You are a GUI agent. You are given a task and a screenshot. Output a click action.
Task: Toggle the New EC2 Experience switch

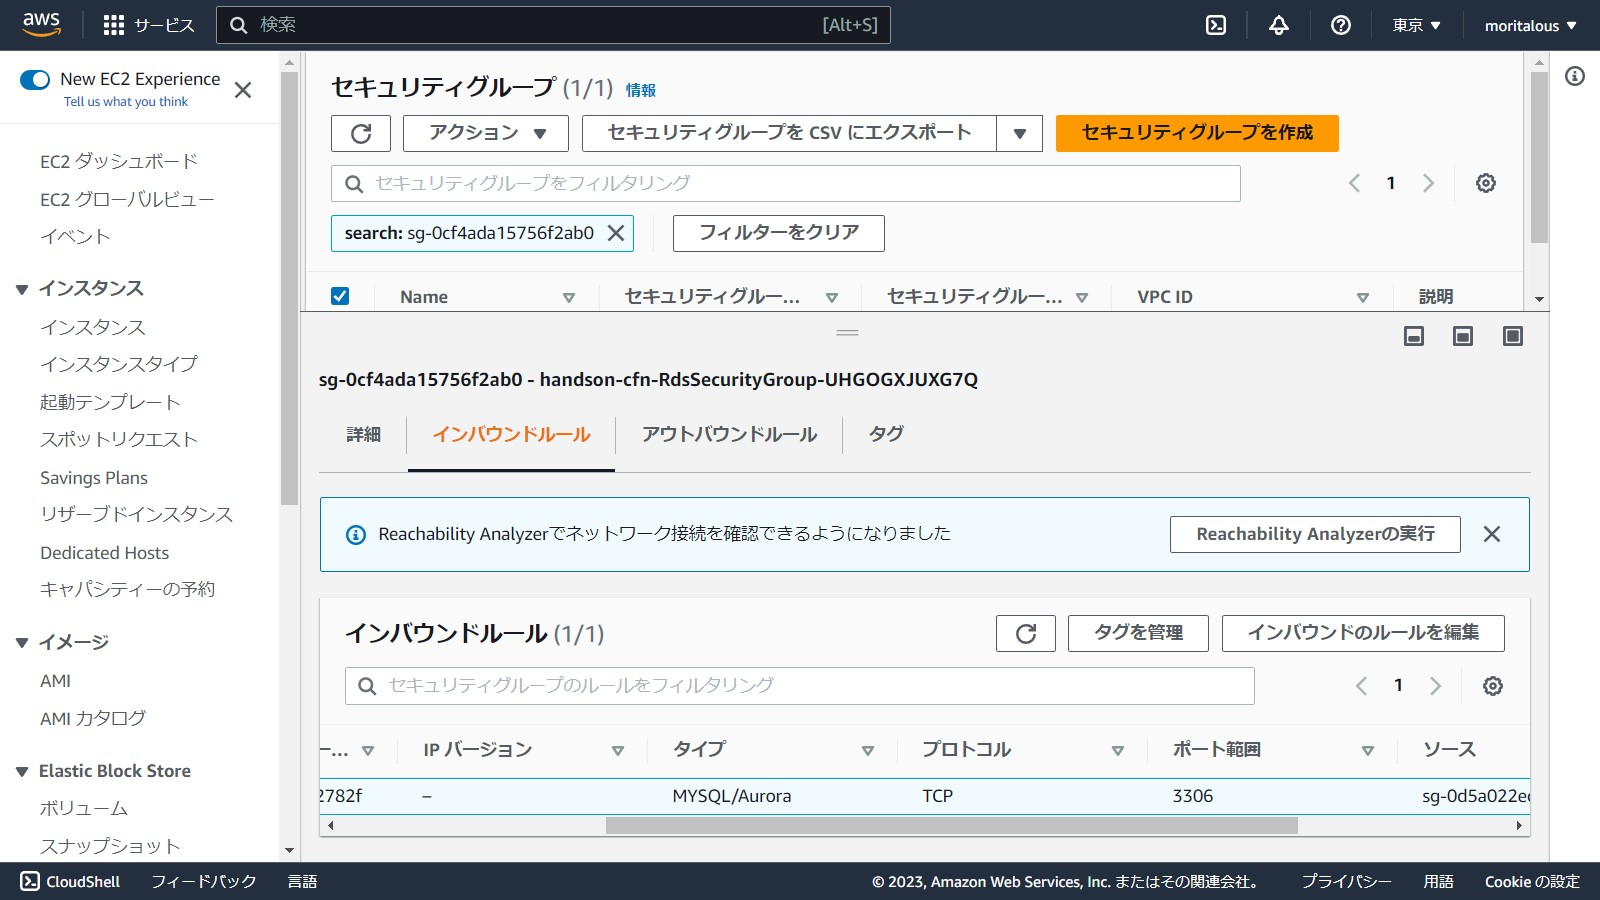pyautogui.click(x=35, y=79)
